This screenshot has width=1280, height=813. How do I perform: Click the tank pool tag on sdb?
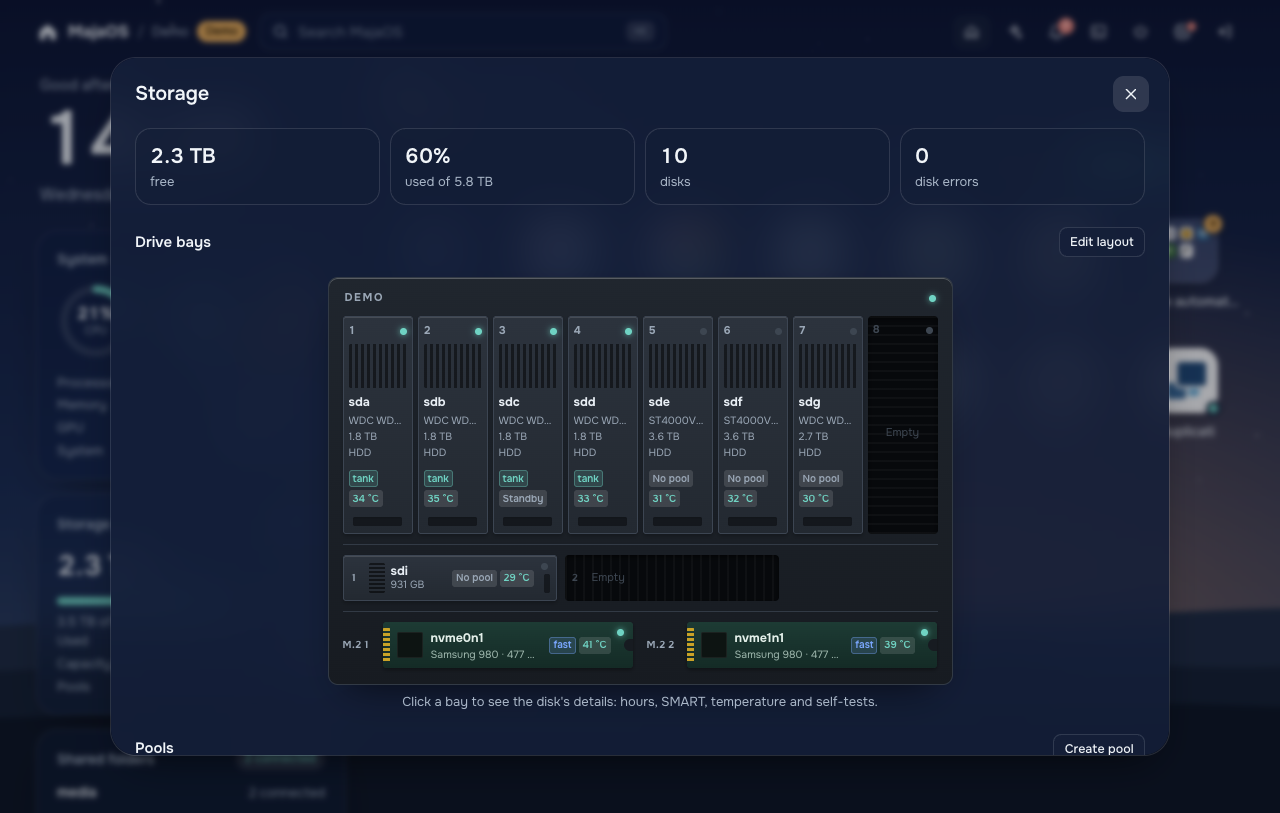pyautogui.click(x=438, y=479)
